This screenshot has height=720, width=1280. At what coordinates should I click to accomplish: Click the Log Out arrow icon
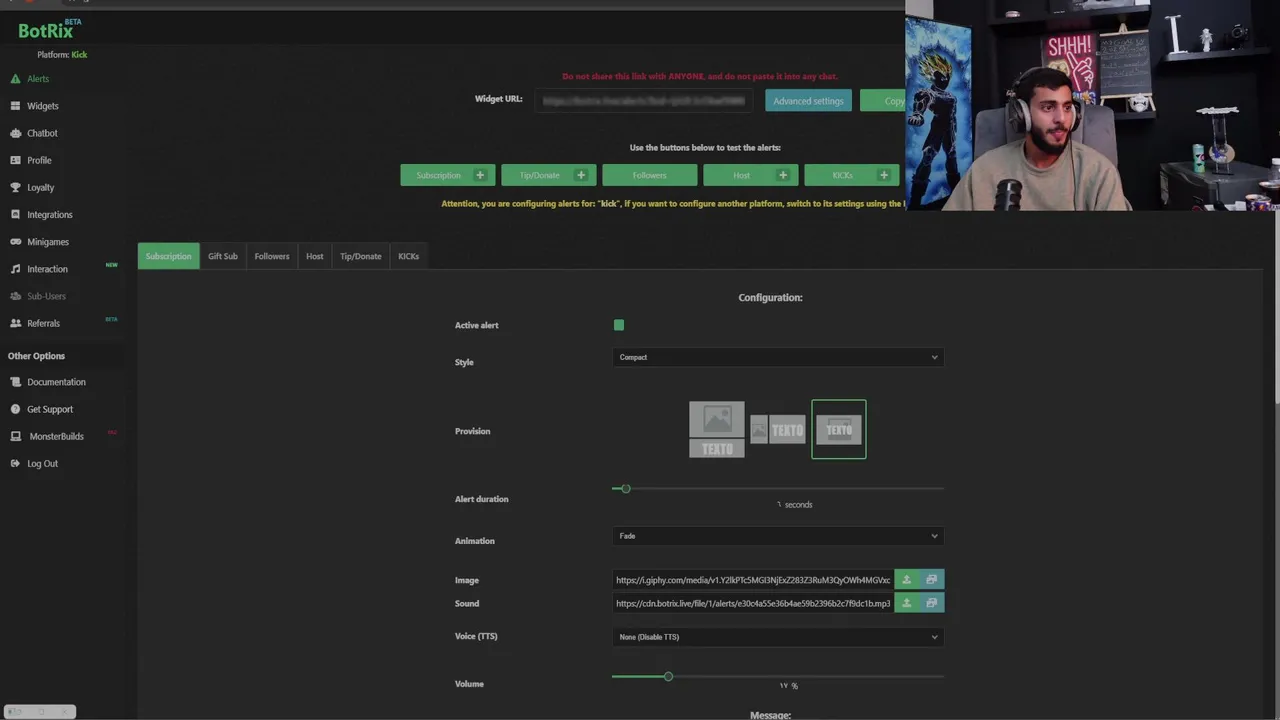tap(15, 463)
